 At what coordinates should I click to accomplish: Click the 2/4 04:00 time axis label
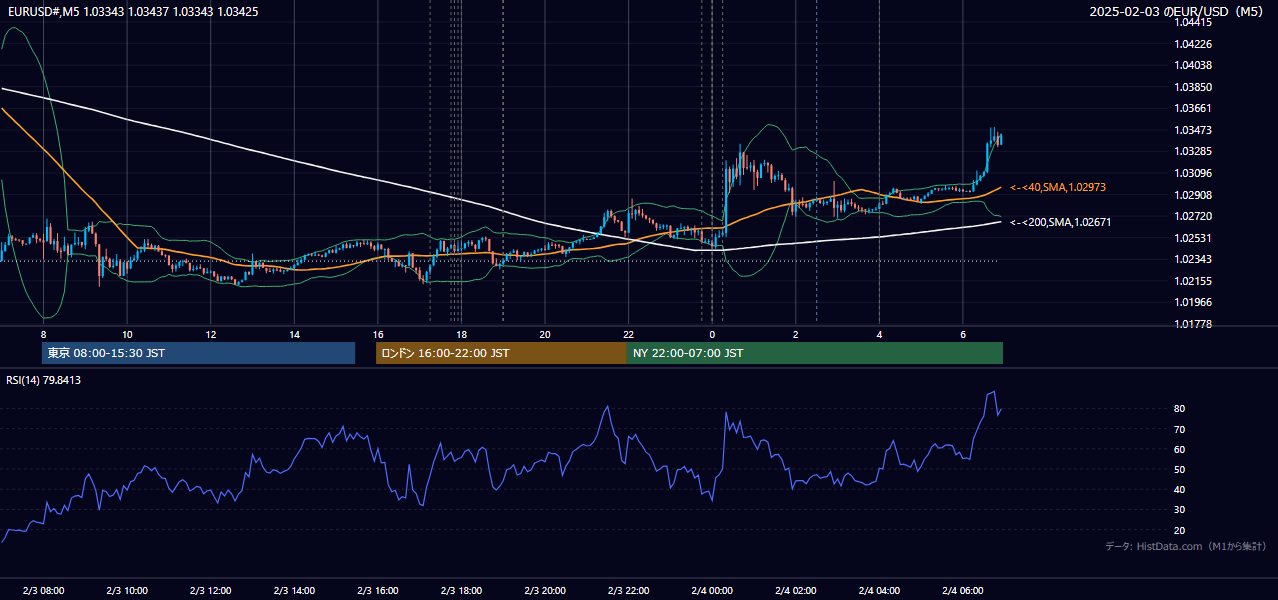click(879, 590)
